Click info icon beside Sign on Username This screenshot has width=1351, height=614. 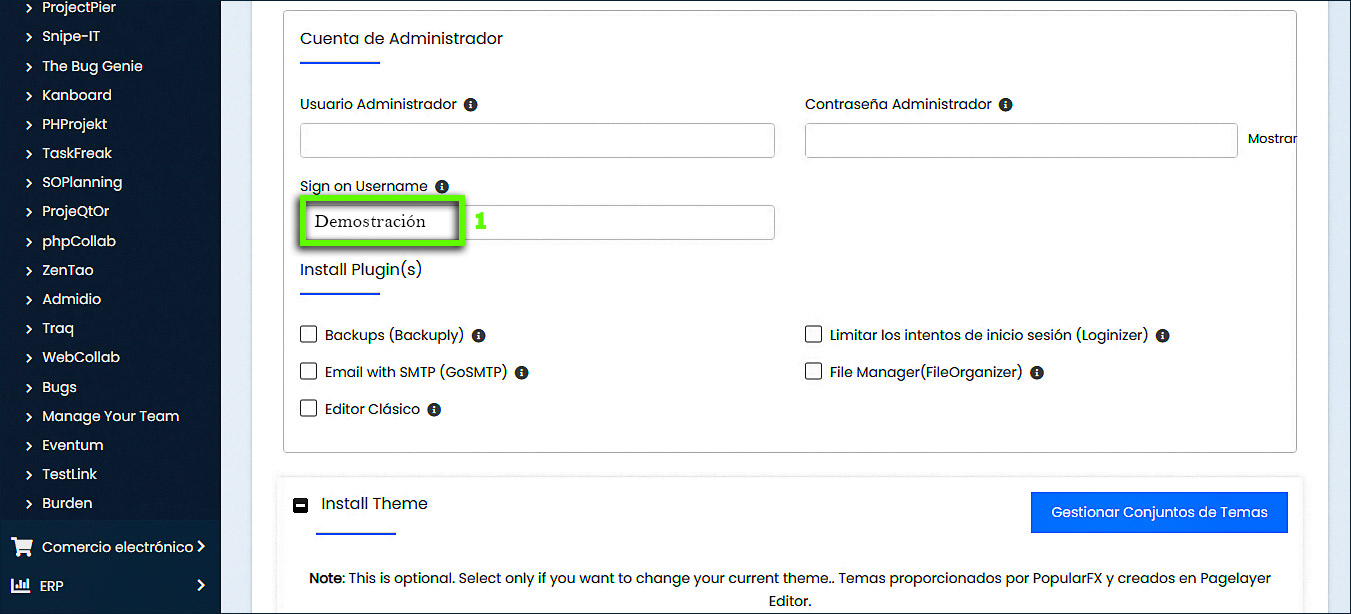click(x=442, y=187)
